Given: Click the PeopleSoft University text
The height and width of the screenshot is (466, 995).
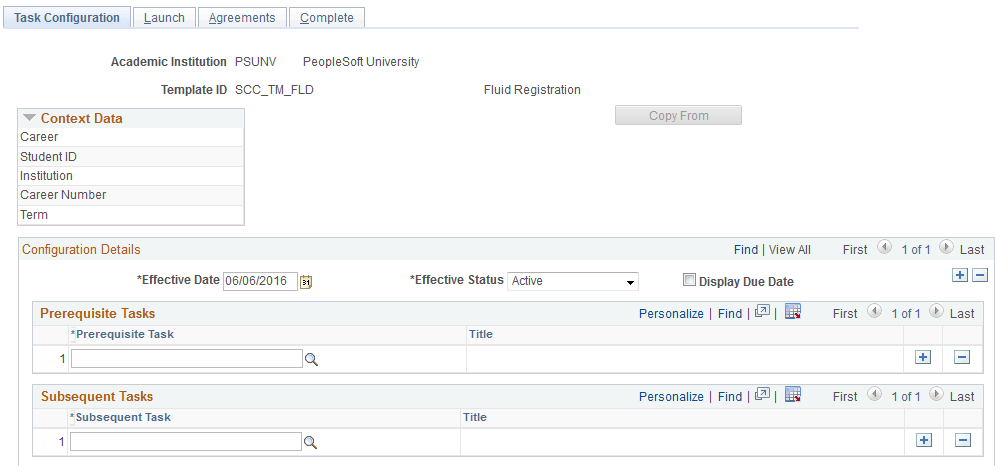Looking at the screenshot, I should pyautogui.click(x=361, y=62).
